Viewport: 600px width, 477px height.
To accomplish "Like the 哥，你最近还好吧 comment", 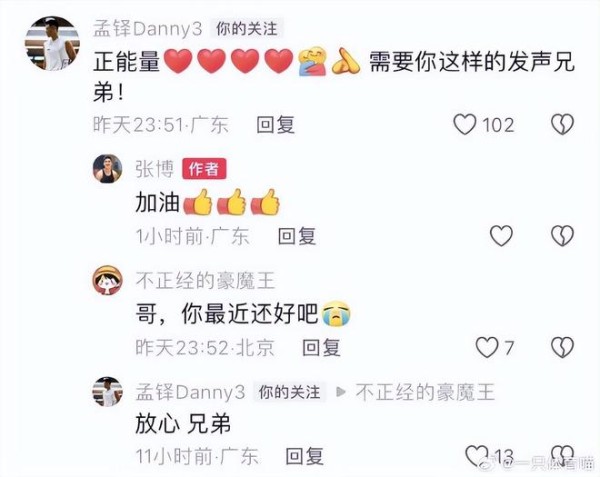I will coord(487,347).
